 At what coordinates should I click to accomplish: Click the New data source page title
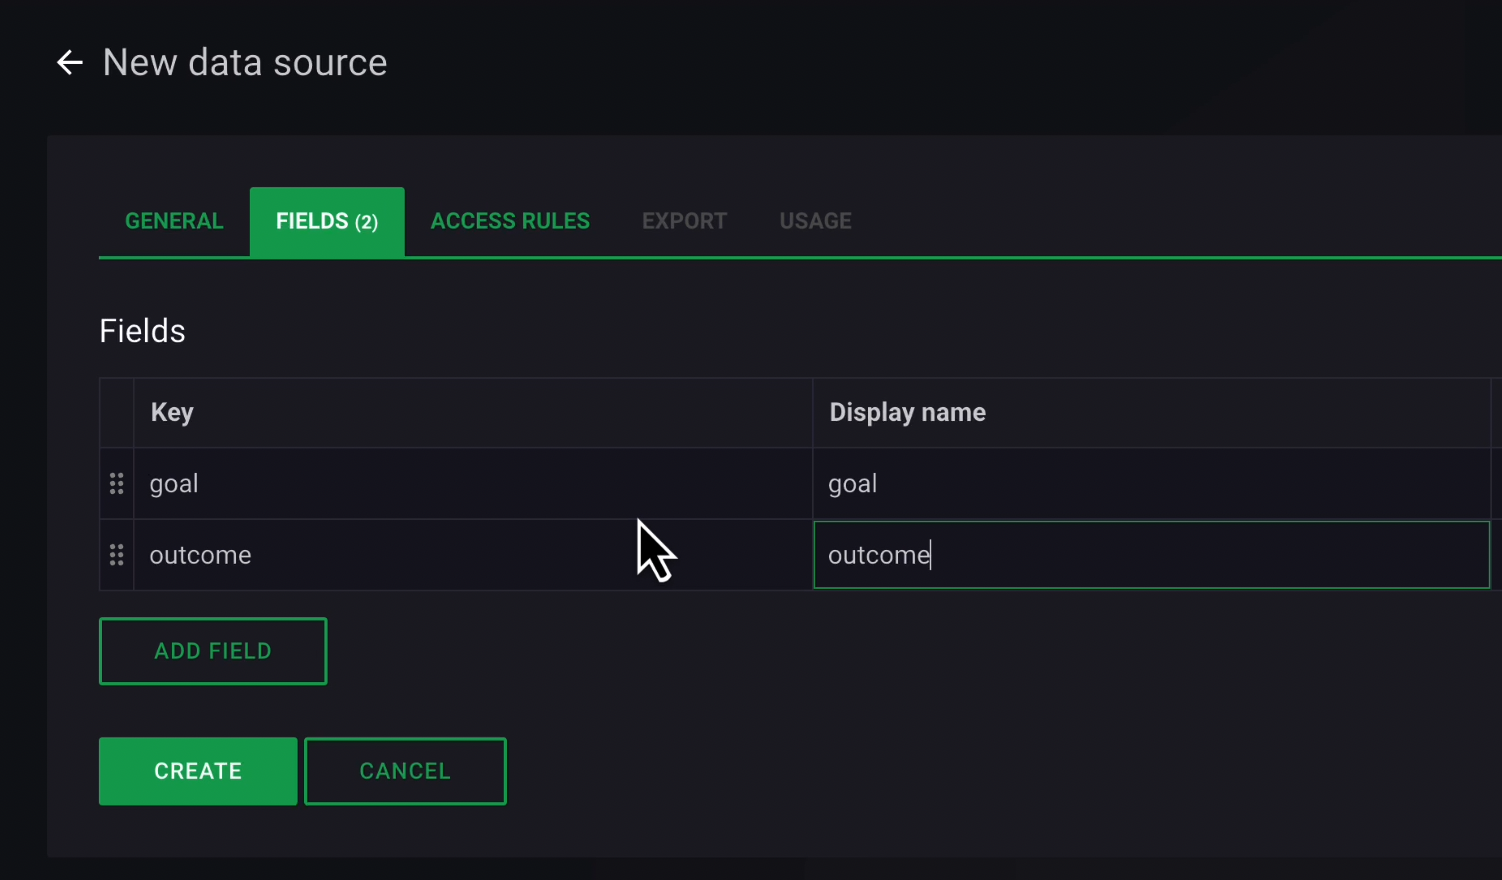(x=245, y=63)
